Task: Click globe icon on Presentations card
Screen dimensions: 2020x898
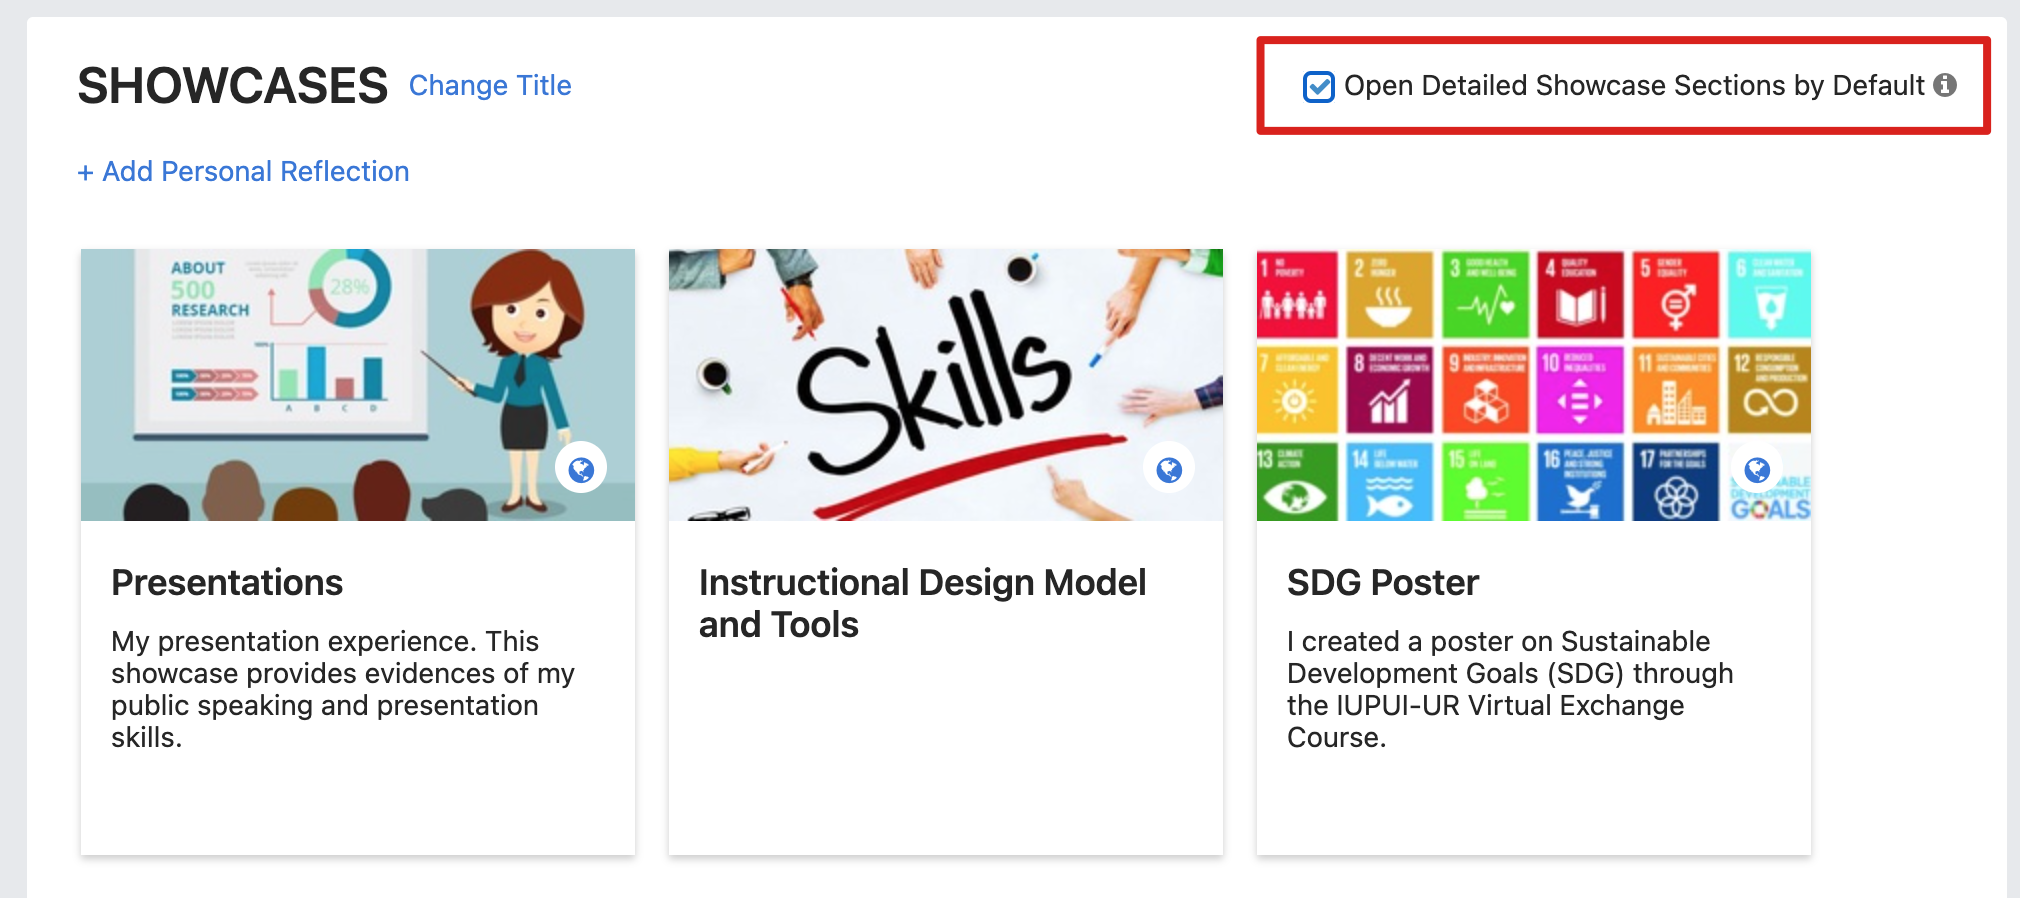Action: pos(581,468)
